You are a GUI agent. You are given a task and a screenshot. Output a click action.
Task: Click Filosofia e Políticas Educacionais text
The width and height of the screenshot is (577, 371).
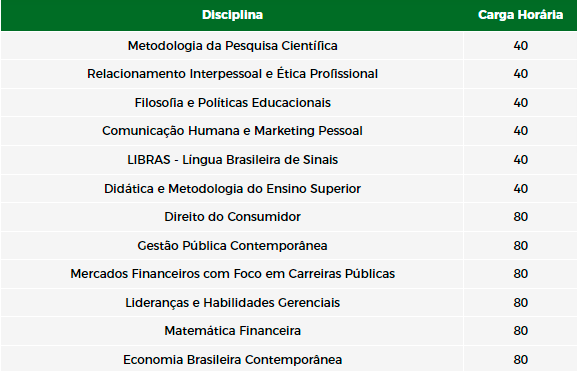point(233,103)
